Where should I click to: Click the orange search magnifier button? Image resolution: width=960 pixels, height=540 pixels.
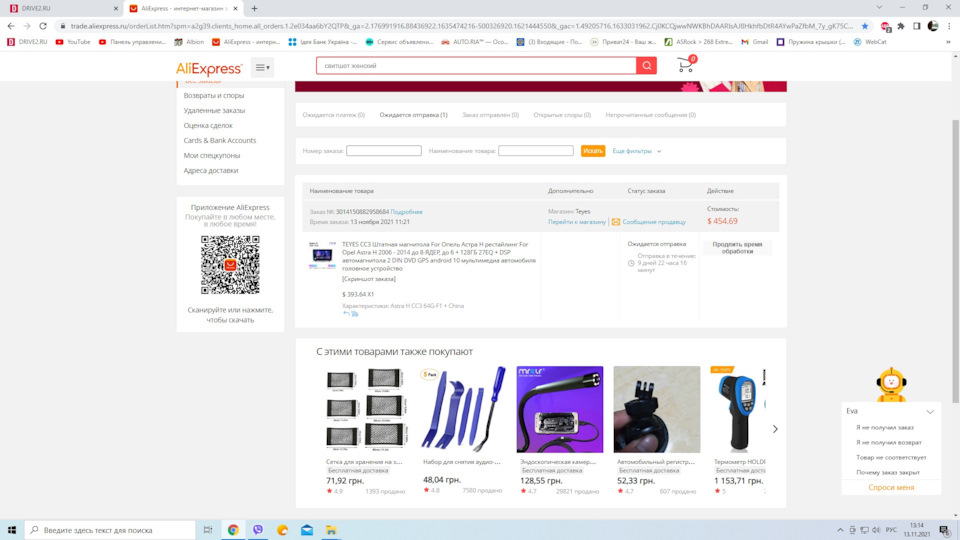646,66
